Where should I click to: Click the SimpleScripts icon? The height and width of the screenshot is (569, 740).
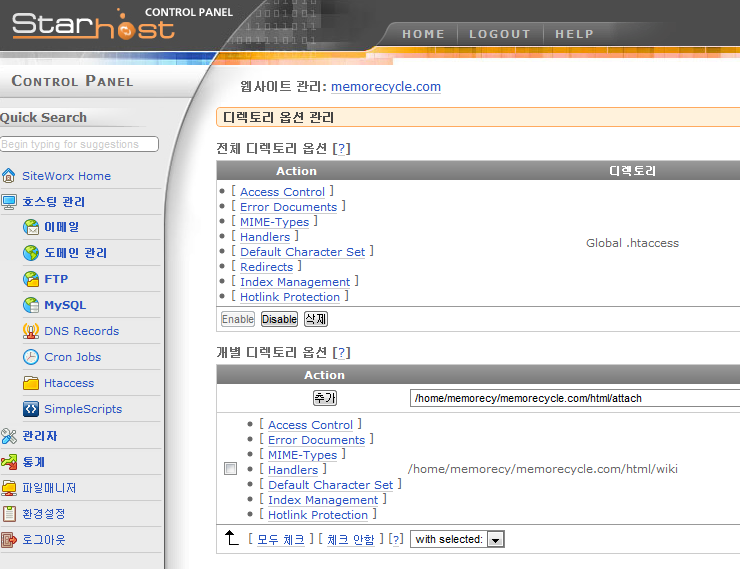pyautogui.click(x=31, y=409)
